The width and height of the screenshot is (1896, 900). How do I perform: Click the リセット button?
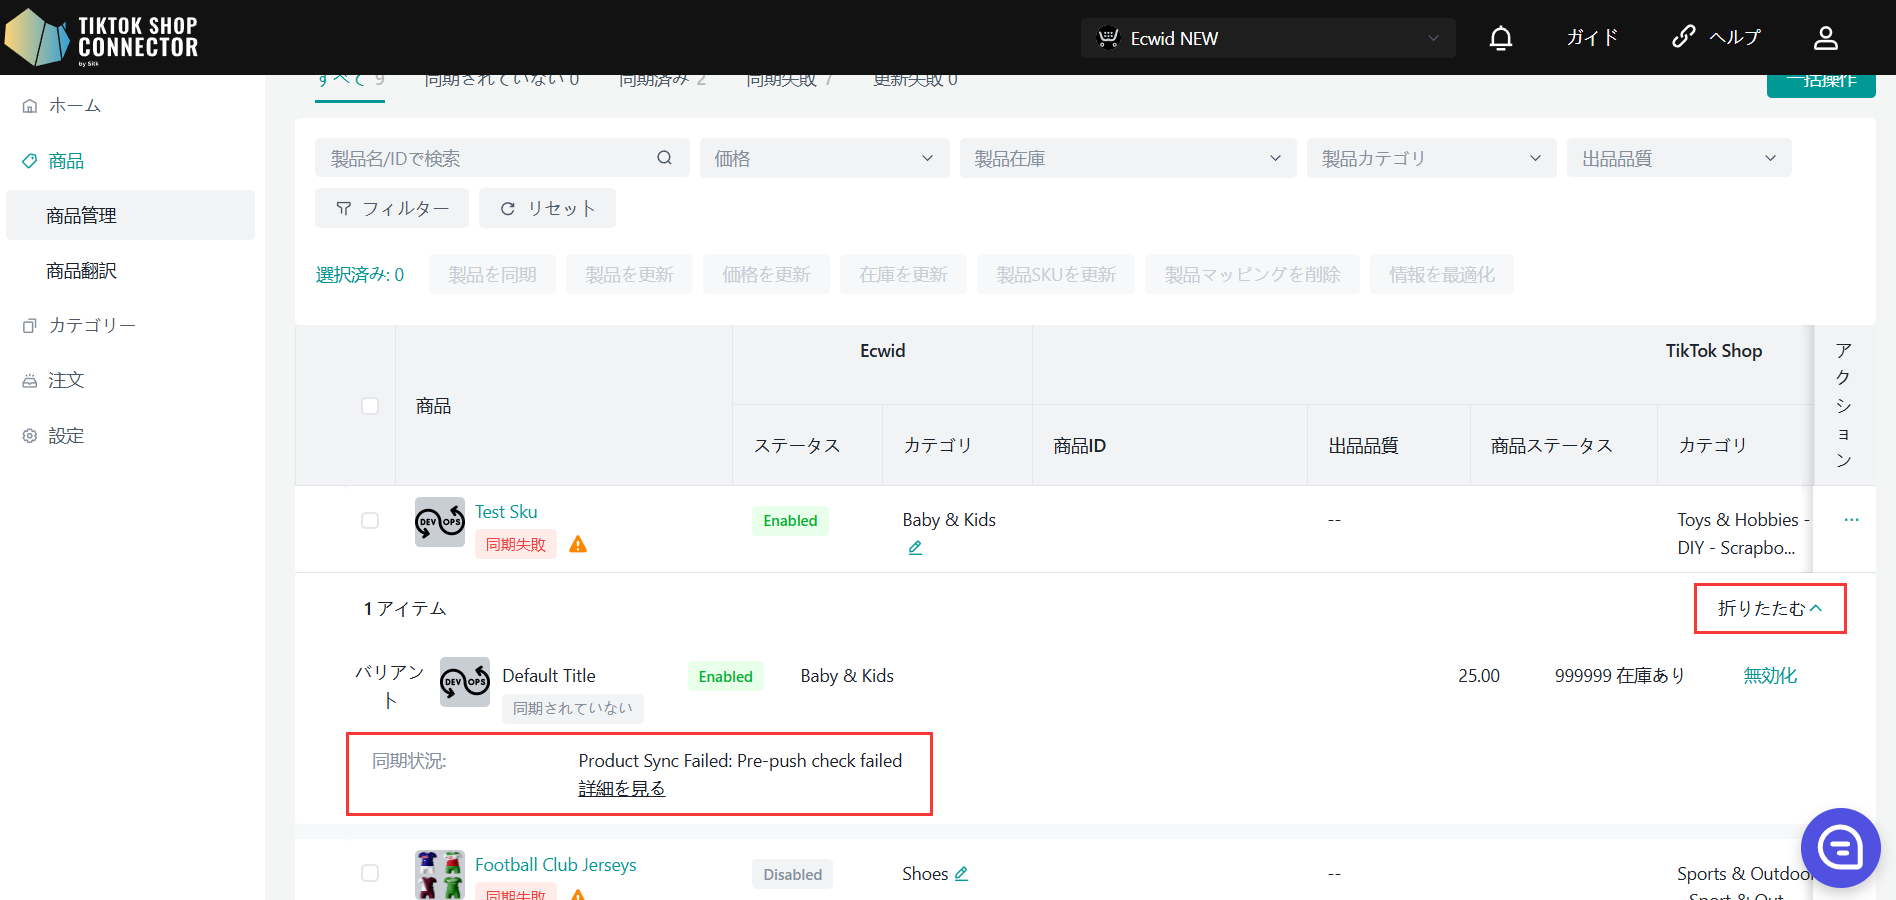coord(547,208)
